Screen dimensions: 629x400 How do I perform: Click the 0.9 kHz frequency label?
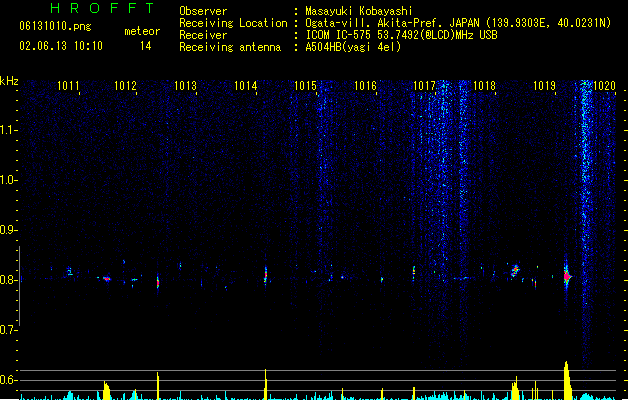(8, 230)
